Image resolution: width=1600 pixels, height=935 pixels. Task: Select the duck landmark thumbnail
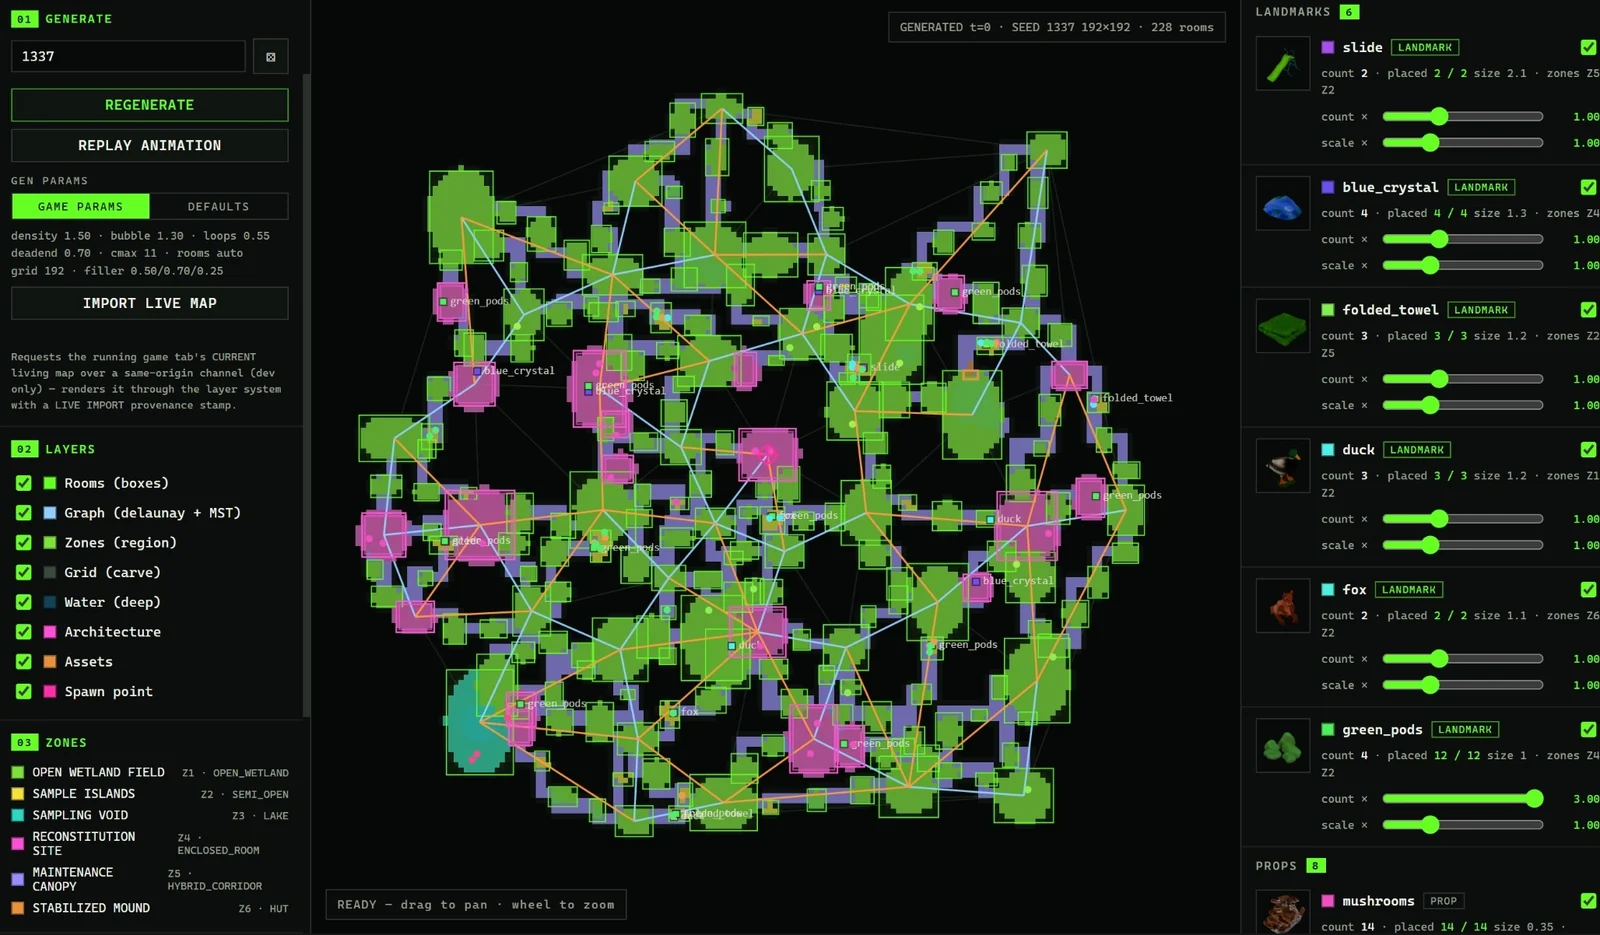point(1283,467)
